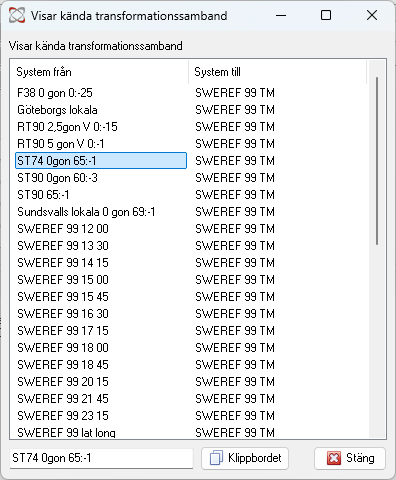Viewport: 396px width, 480px height.
Task: Click the red X icon on Stäng
Action: pos(334,458)
